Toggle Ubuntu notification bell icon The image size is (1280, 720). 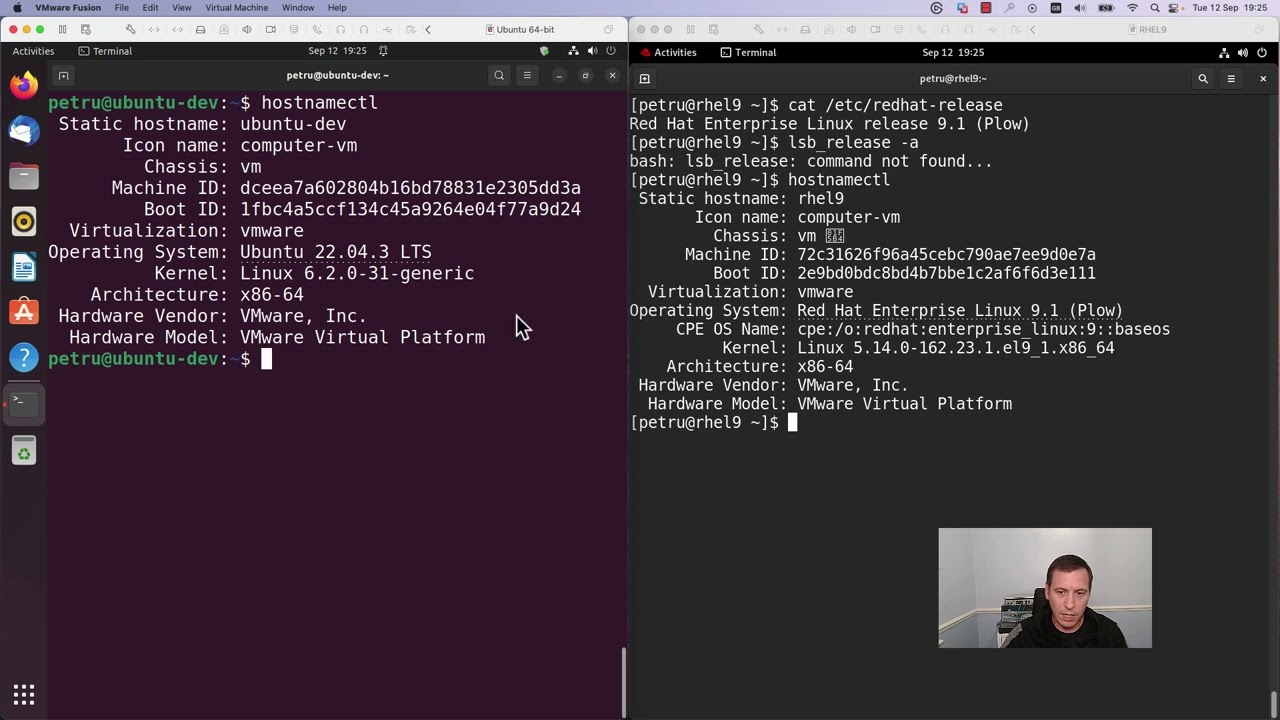tap(383, 51)
